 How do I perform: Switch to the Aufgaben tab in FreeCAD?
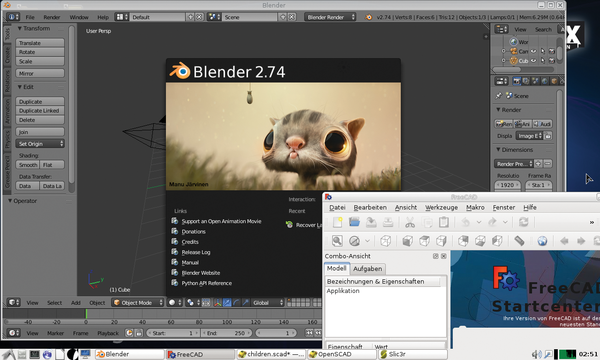tap(367, 269)
